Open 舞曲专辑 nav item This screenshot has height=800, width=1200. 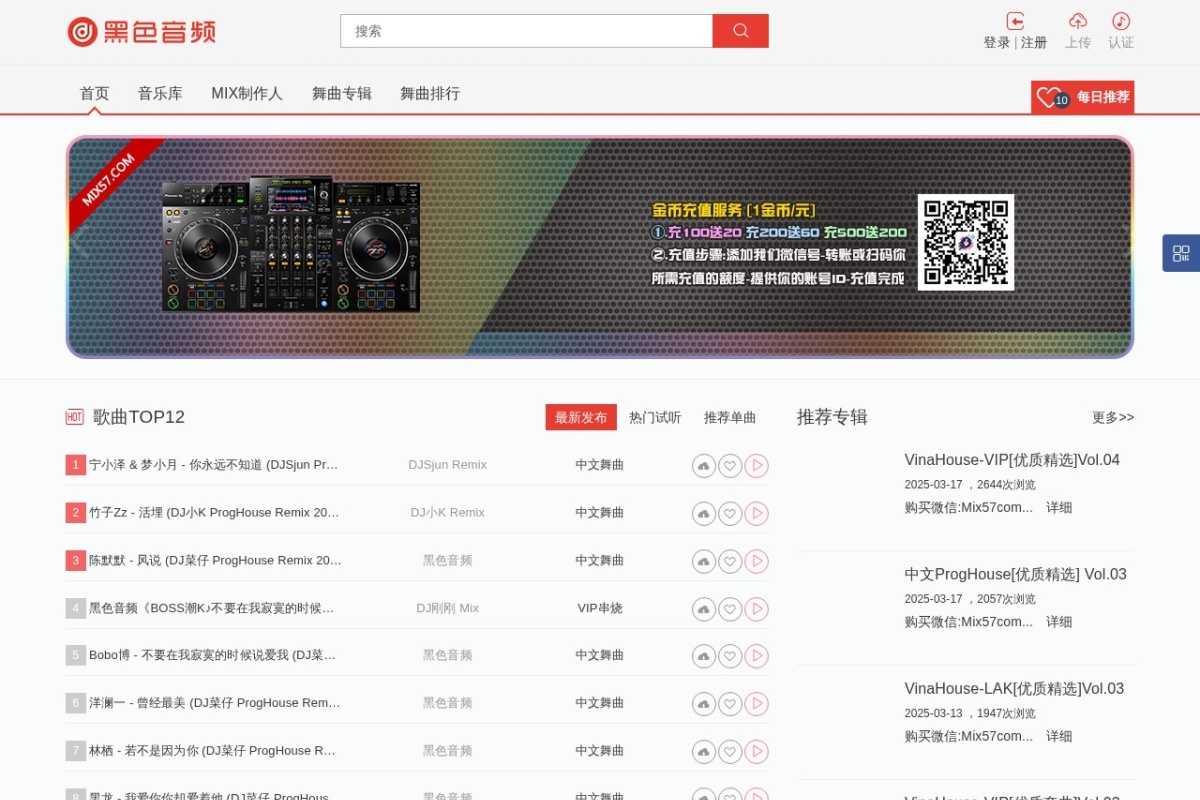tap(342, 93)
